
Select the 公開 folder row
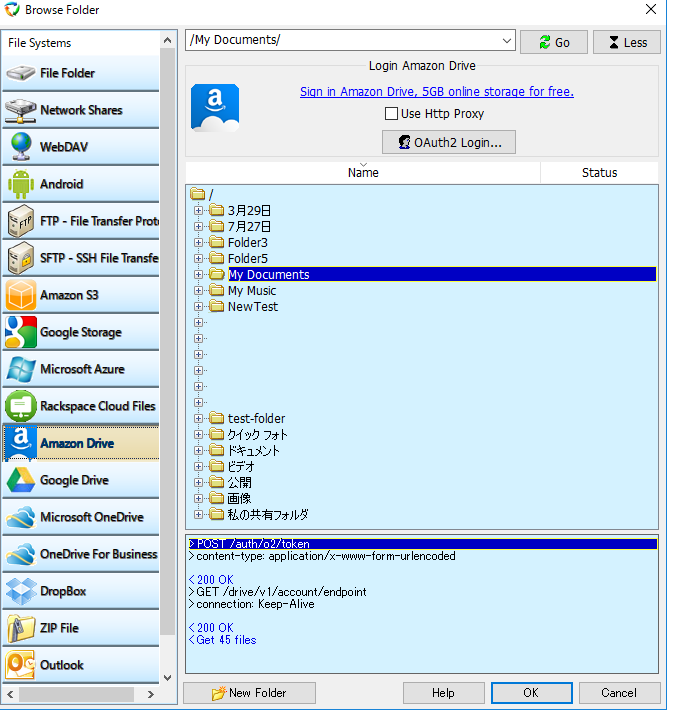239,482
